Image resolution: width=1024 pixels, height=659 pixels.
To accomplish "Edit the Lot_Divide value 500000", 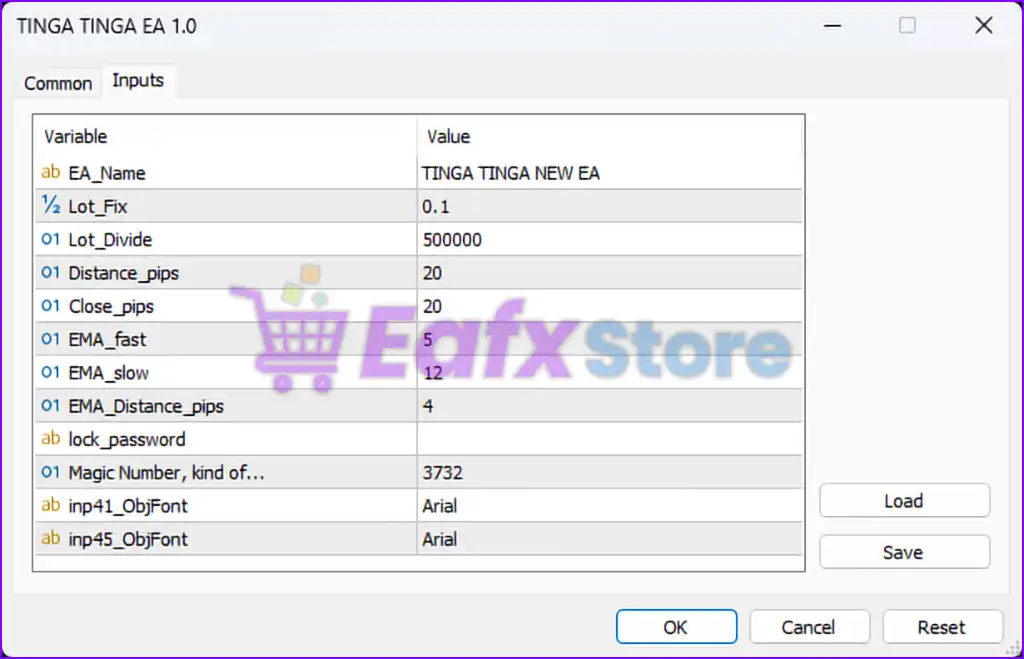I will click(610, 240).
